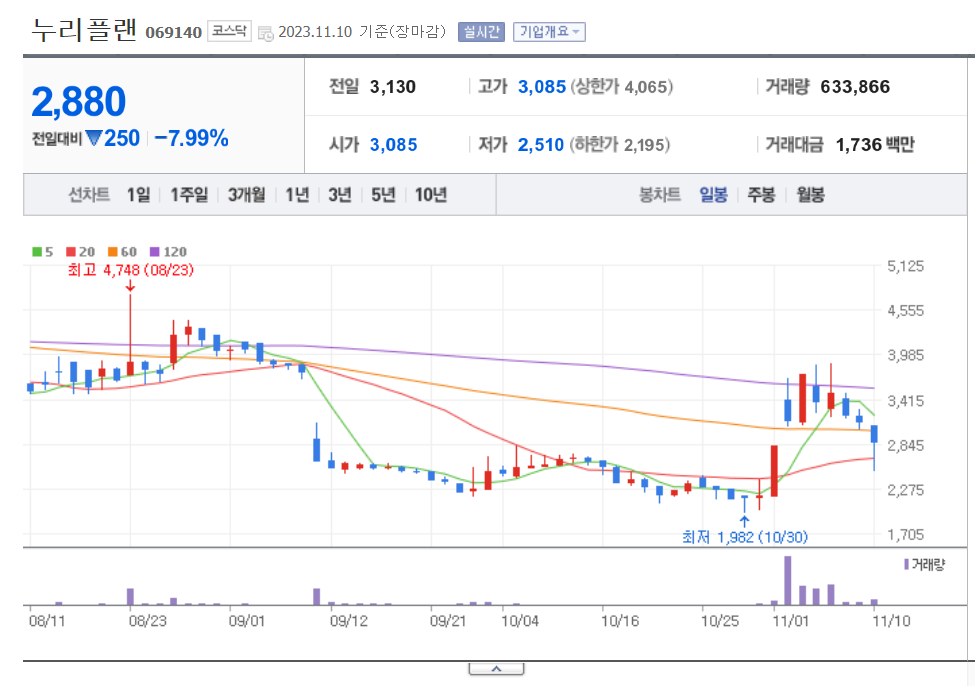Click the tallest volume bar near 11/01
This screenshot has height=686, width=975.
788,580
